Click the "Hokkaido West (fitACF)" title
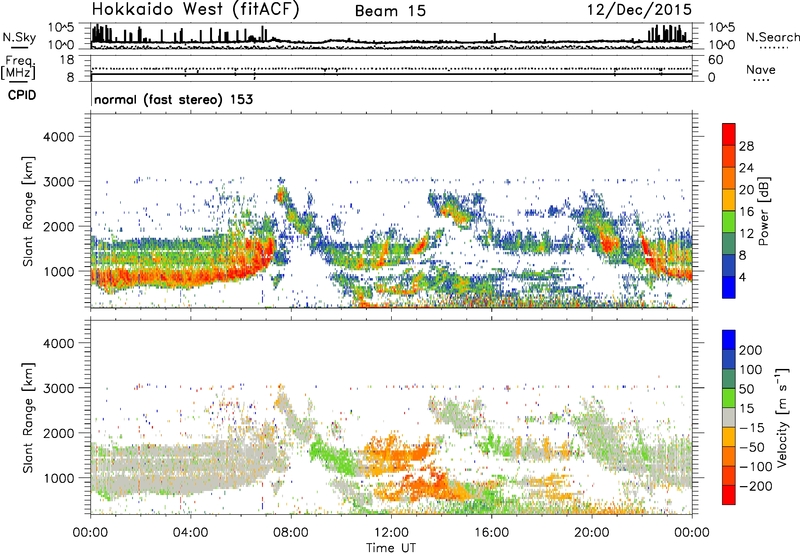The height and width of the screenshot is (554, 800). coord(195,9)
